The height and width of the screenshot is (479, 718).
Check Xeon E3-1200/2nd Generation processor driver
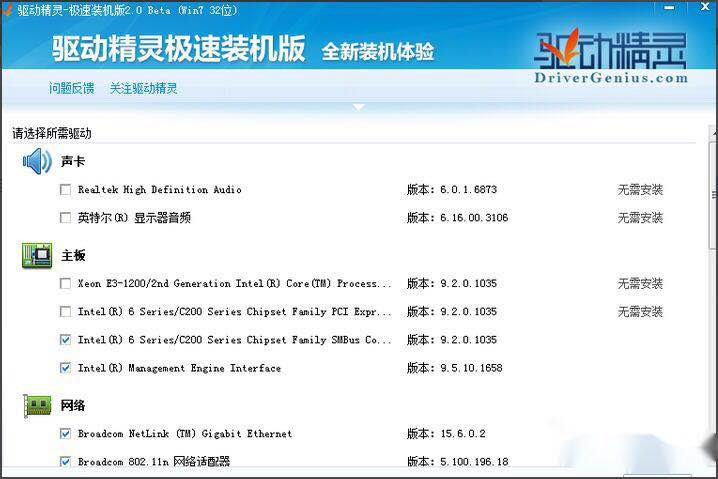[x=65, y=283]
